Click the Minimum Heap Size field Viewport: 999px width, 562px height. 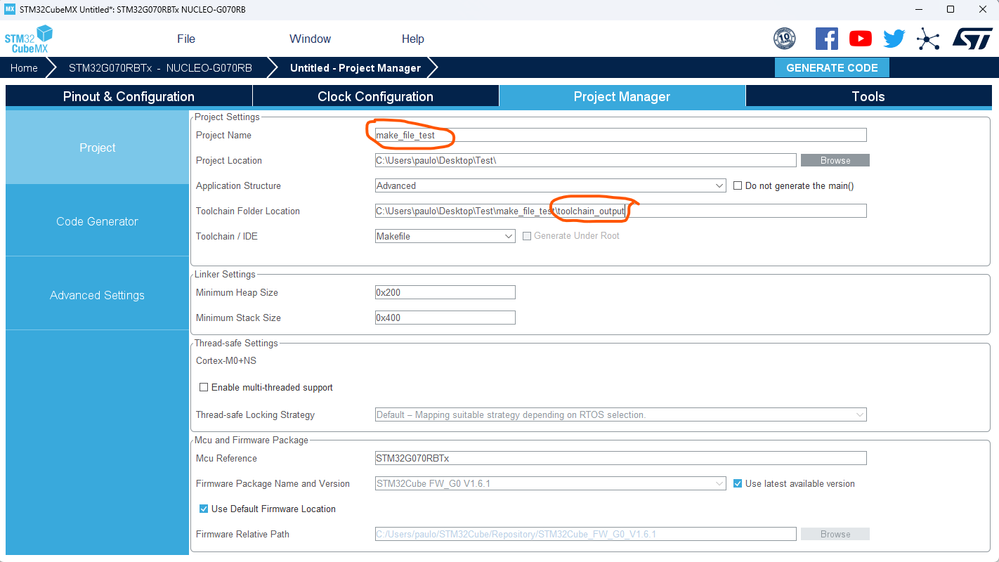445,292
